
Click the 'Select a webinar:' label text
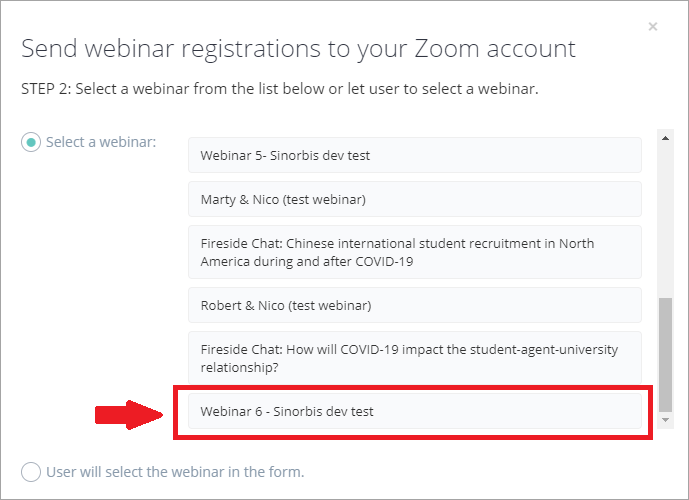point(101,142)
